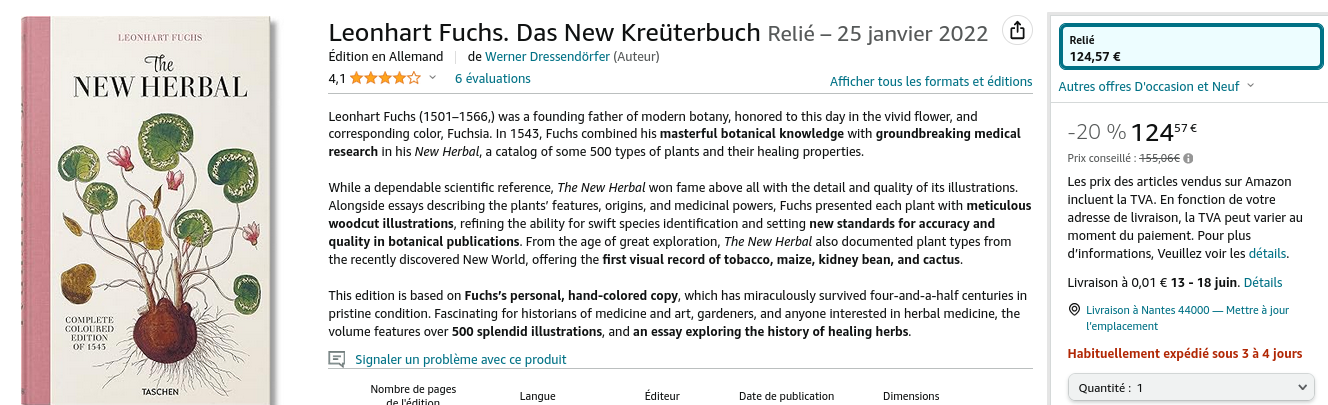Viewport: 1328px width, 405px height.
Task: Click the orange star rating icons
Action: pos(385,78)
